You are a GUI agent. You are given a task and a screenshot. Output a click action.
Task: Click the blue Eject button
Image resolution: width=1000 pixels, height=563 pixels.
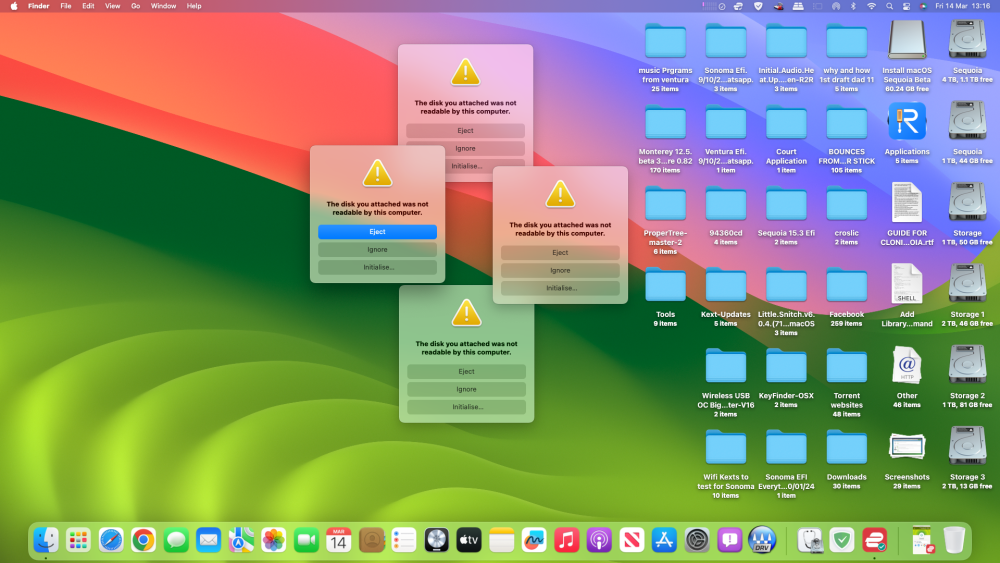(377, 231)
